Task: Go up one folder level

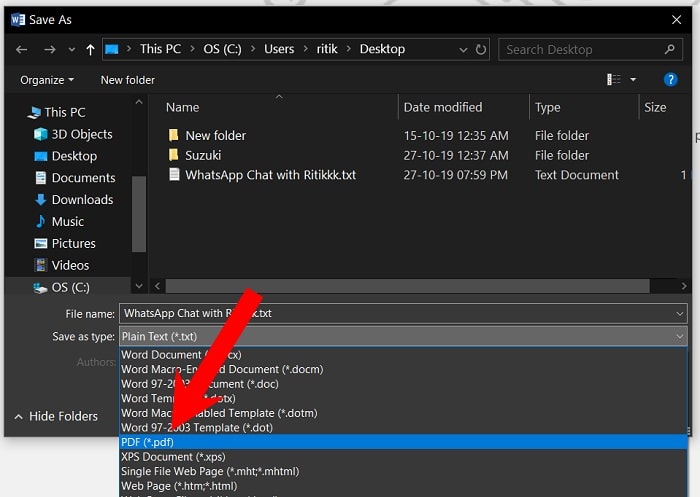Action: (90, 50)
